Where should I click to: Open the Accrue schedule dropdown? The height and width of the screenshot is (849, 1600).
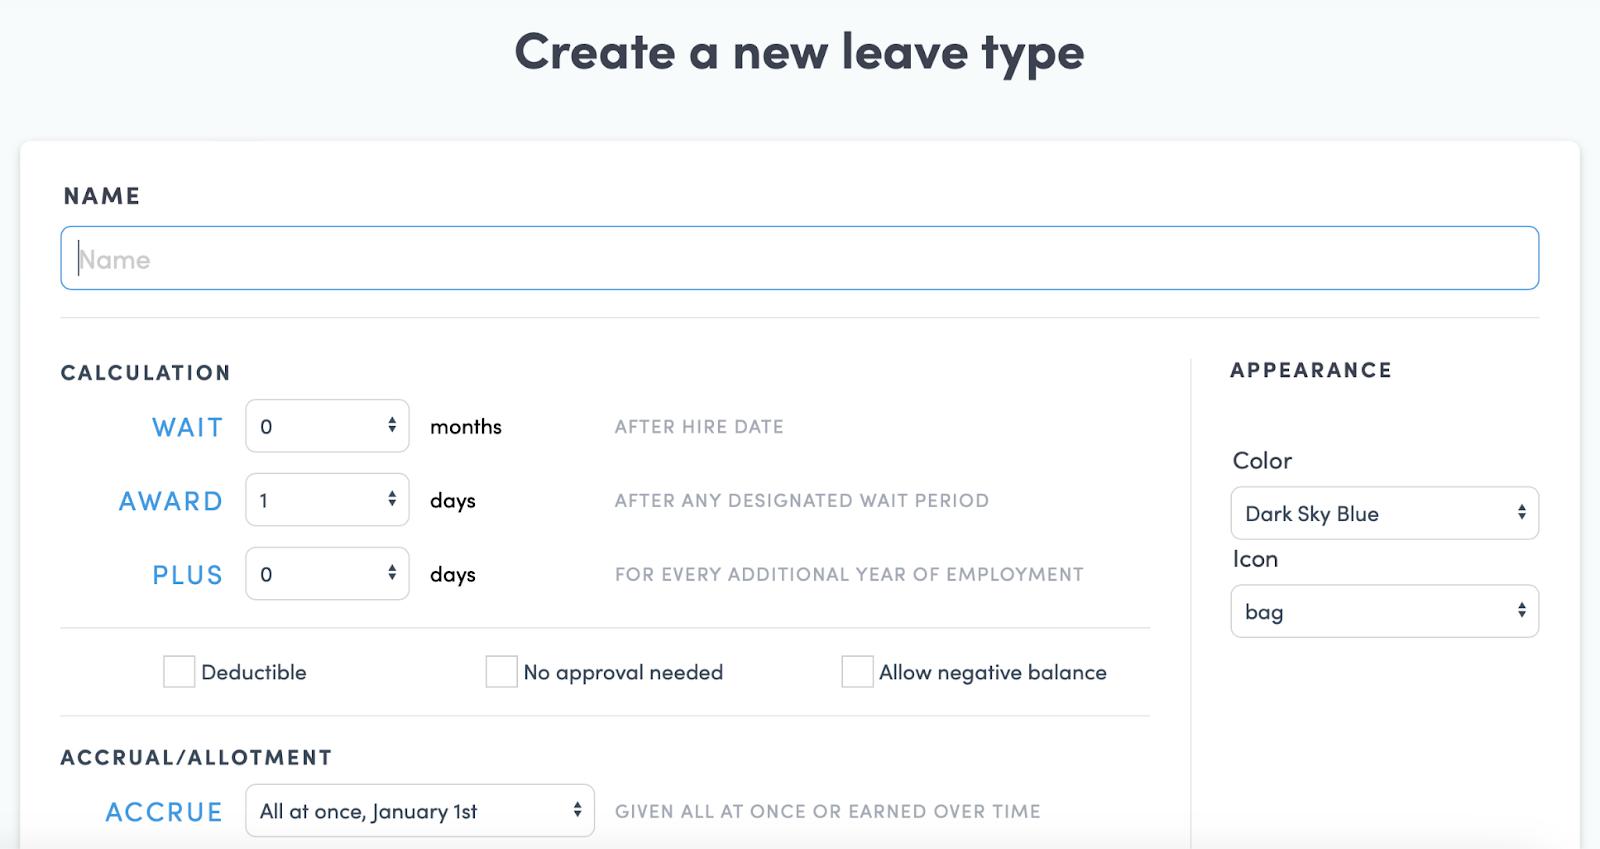420,811
